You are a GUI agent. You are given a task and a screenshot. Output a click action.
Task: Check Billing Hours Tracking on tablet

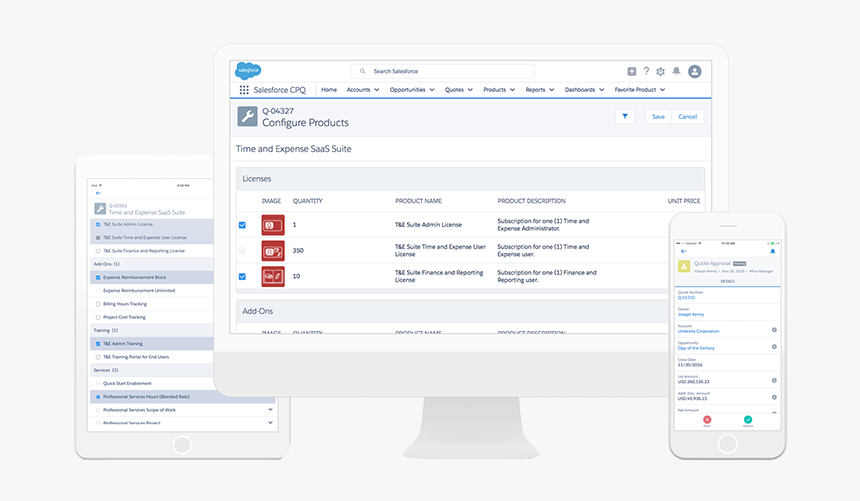[97, 303]
